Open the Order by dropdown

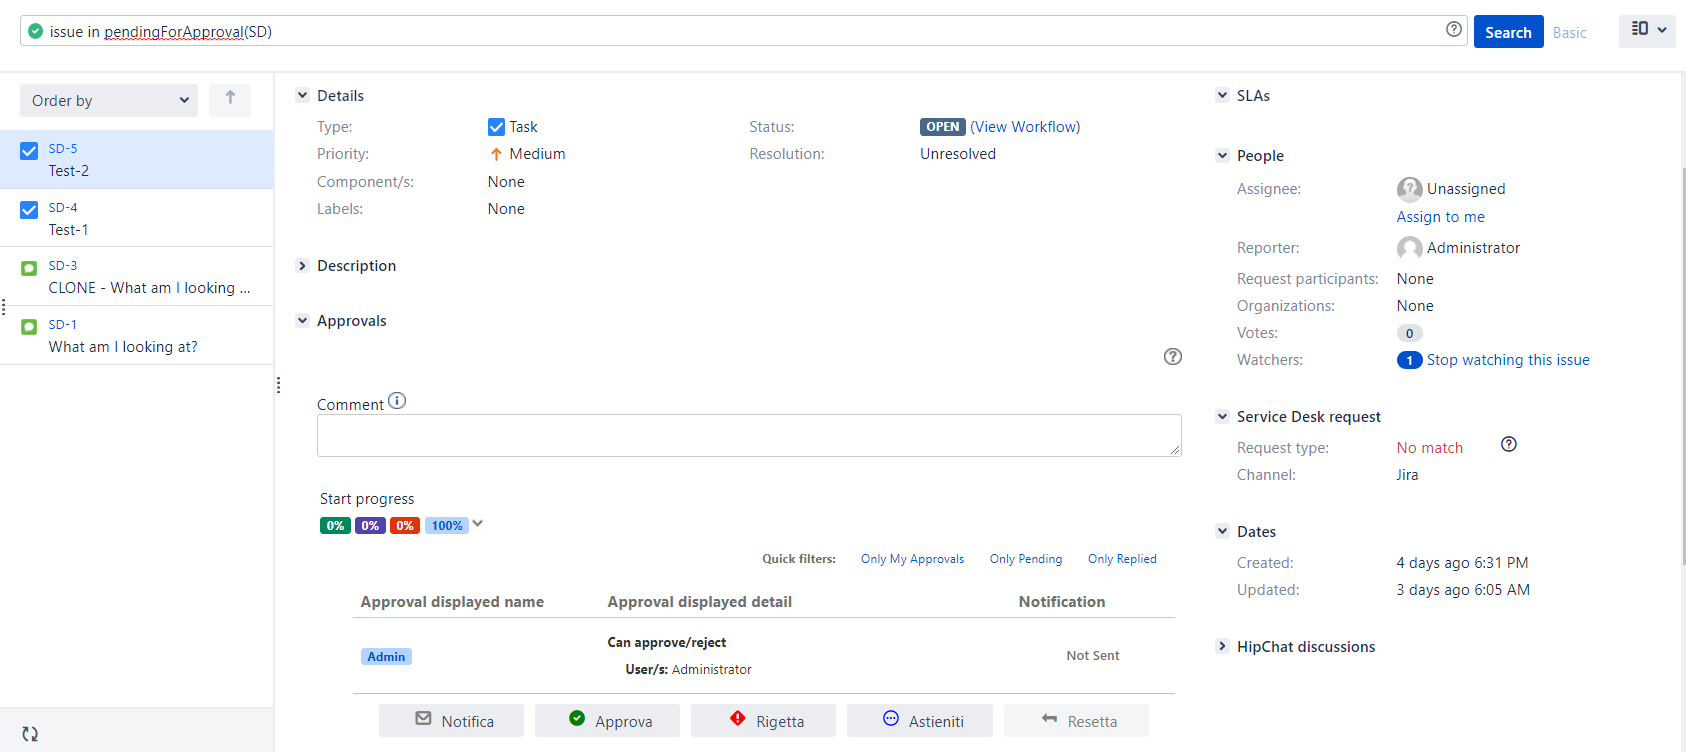coord(109,100)
